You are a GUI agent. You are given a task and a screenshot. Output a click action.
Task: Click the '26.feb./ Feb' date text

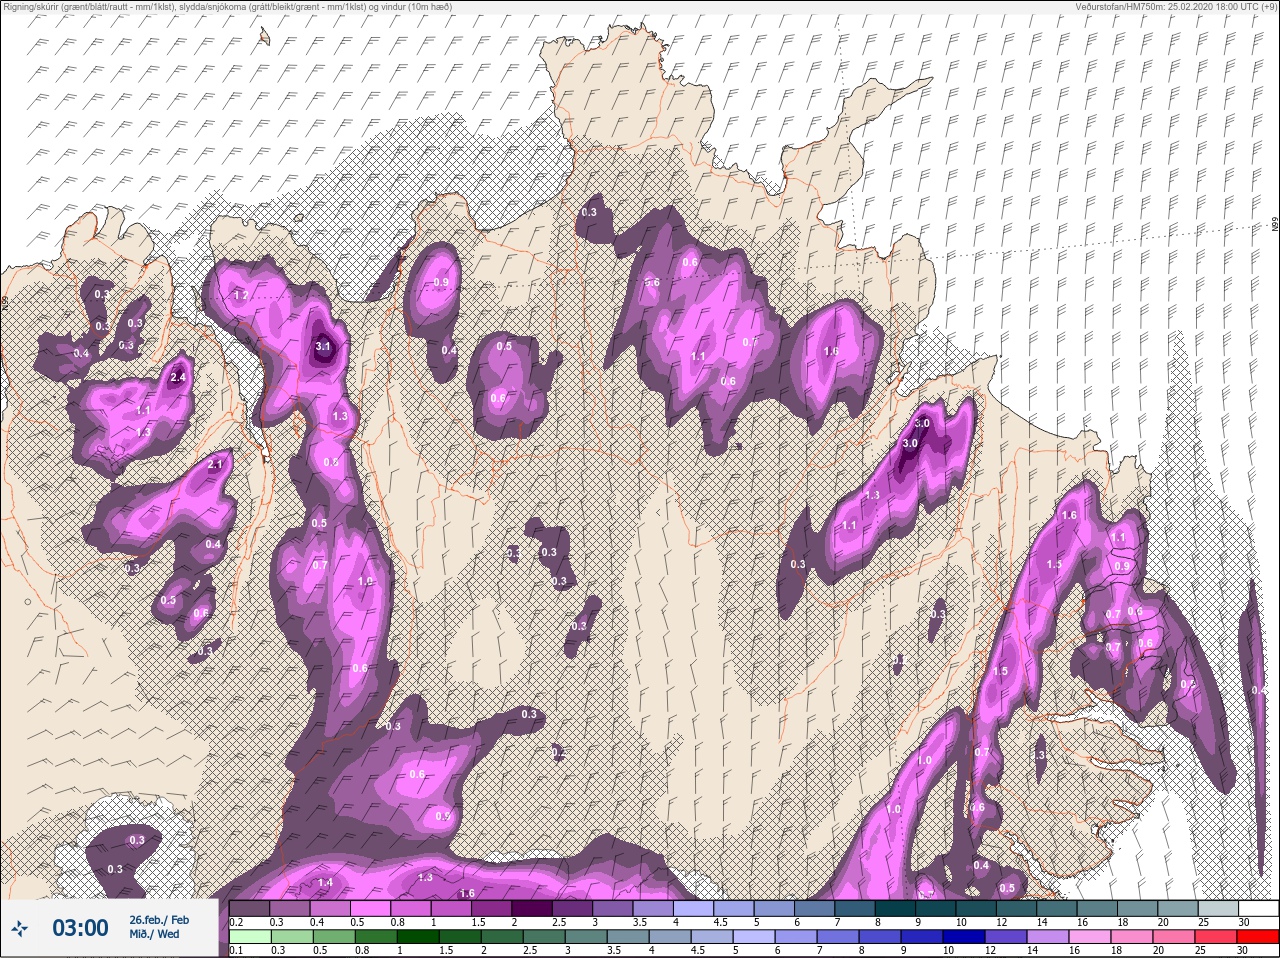coord(159,919)
